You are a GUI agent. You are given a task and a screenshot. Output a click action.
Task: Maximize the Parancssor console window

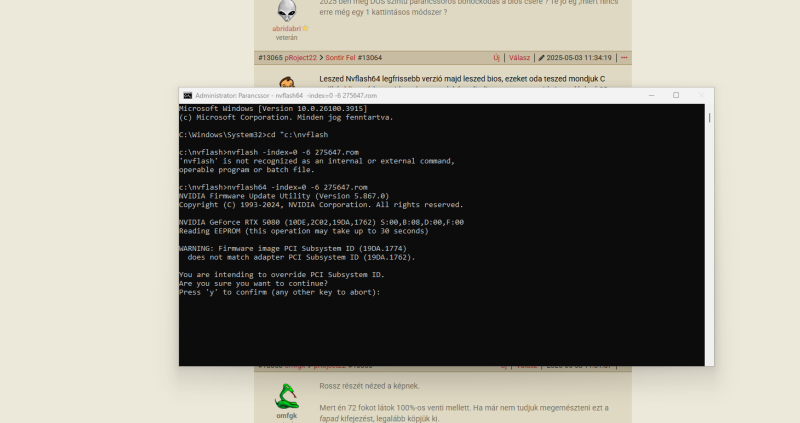pyautogui.click(x=676, y=95)
